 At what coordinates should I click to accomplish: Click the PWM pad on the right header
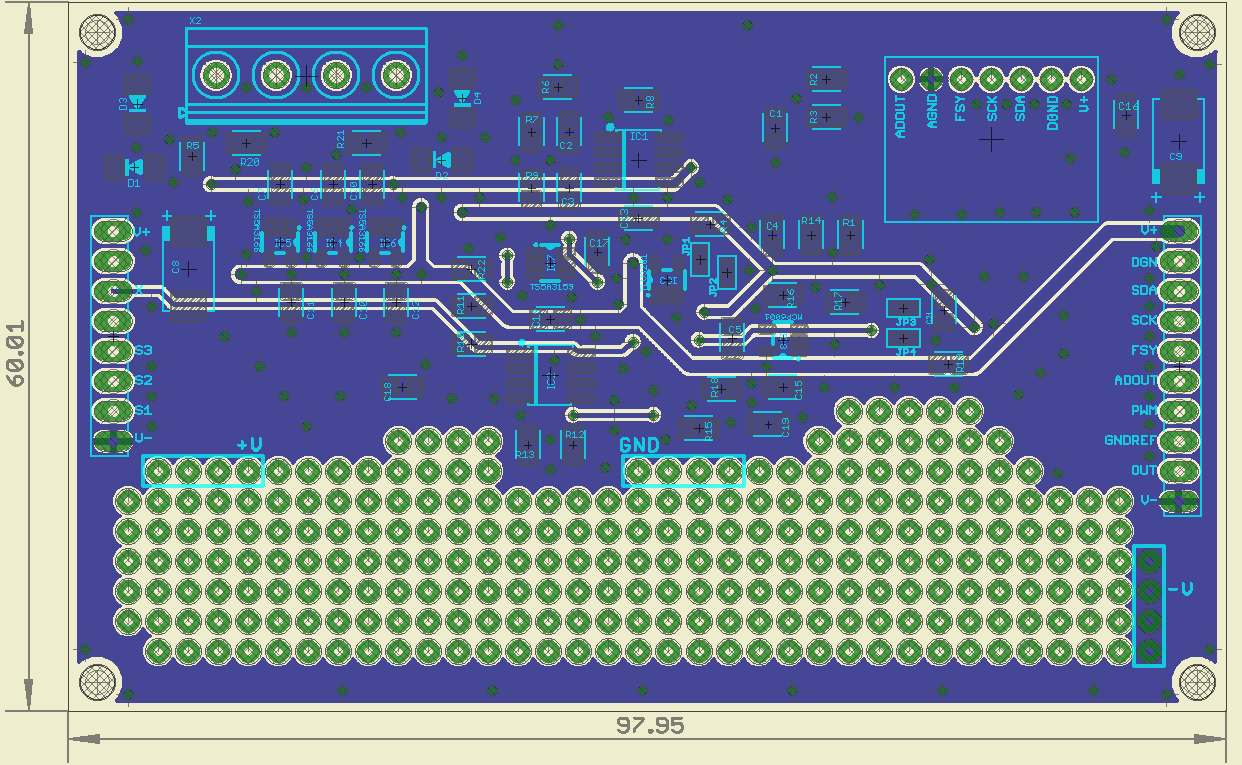(x=1179, y=410)
